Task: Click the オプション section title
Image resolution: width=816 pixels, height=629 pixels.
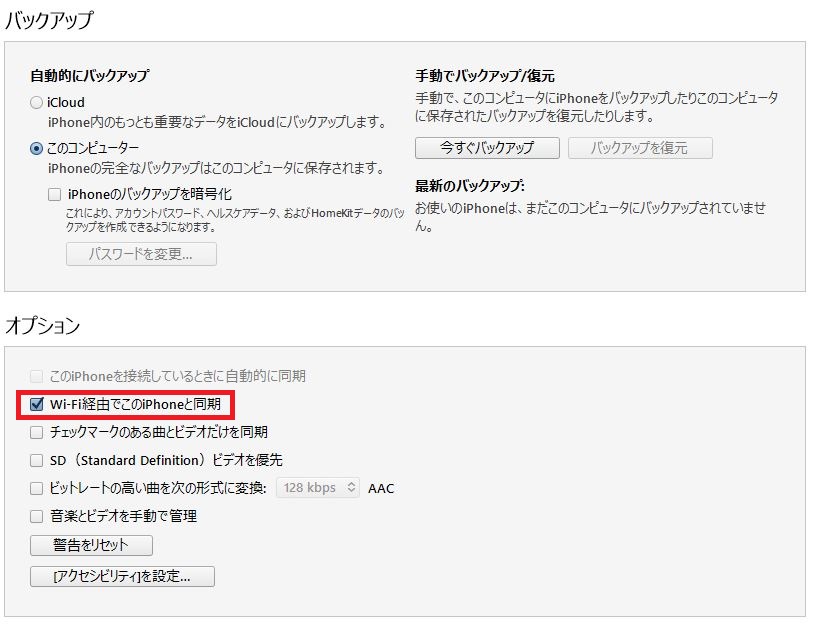Action: (42, 326)
